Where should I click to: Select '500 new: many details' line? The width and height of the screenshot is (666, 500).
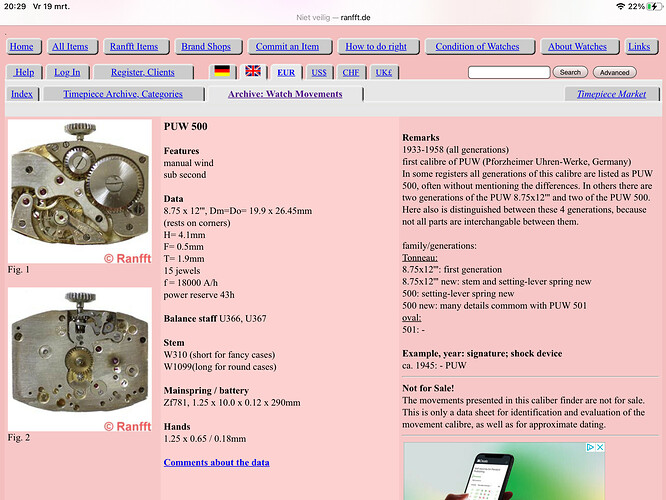(x=494, y=305)
